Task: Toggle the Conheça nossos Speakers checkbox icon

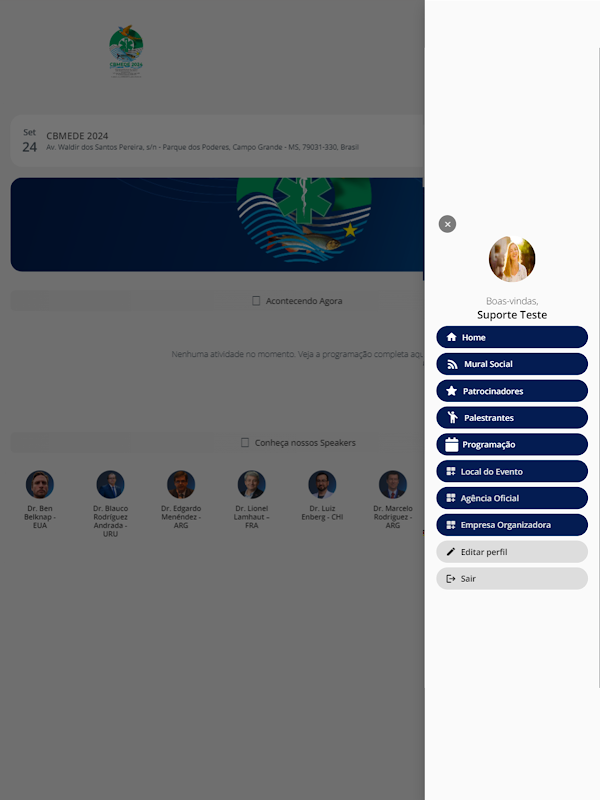Action: pos(245,442)
